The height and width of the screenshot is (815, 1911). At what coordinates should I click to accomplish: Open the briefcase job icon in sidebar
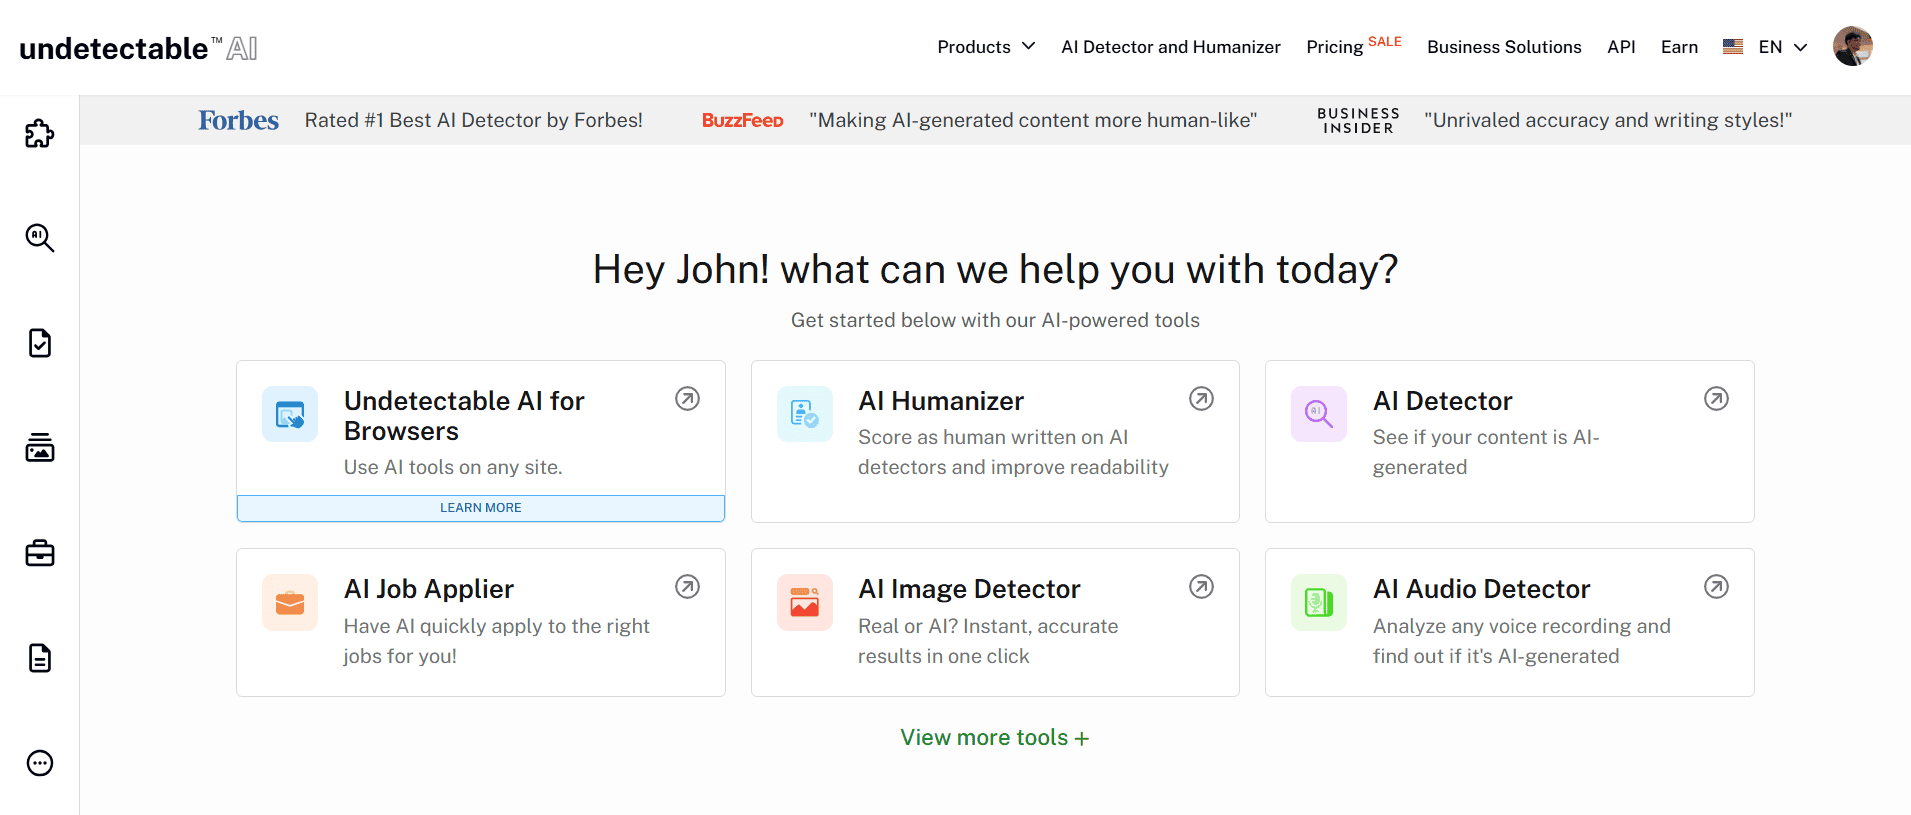(x=39, y=553)
